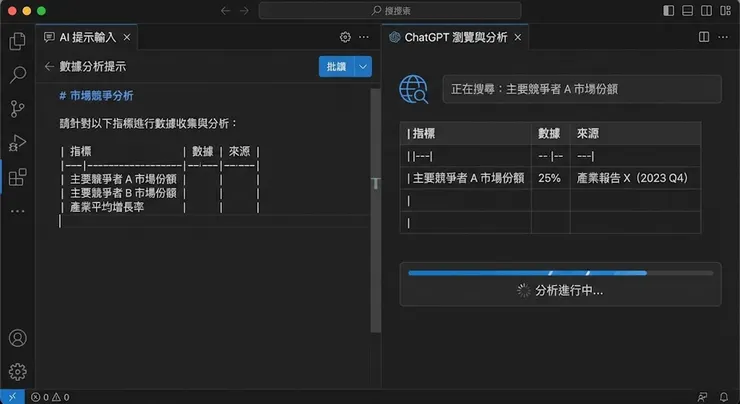The width and height of the screenshot is (740, 404).
Task: Click the remote window indicator in status bar
Action: tap(12, 397)
